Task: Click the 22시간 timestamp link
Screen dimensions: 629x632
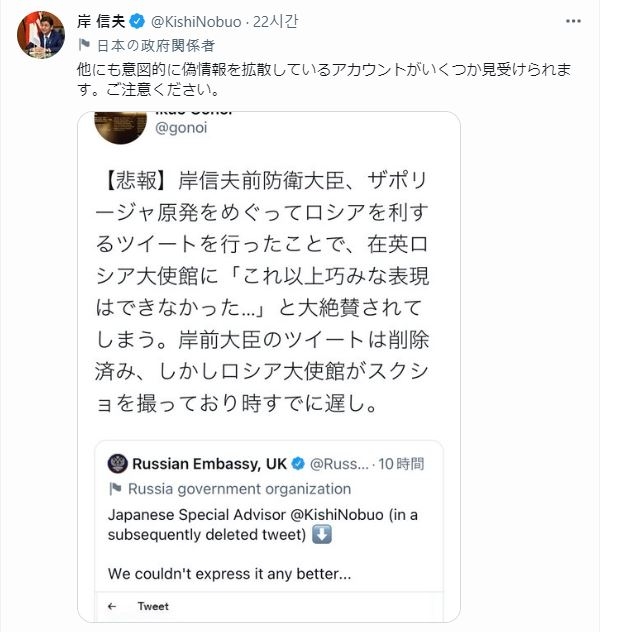Action: [x=275, y=21]
